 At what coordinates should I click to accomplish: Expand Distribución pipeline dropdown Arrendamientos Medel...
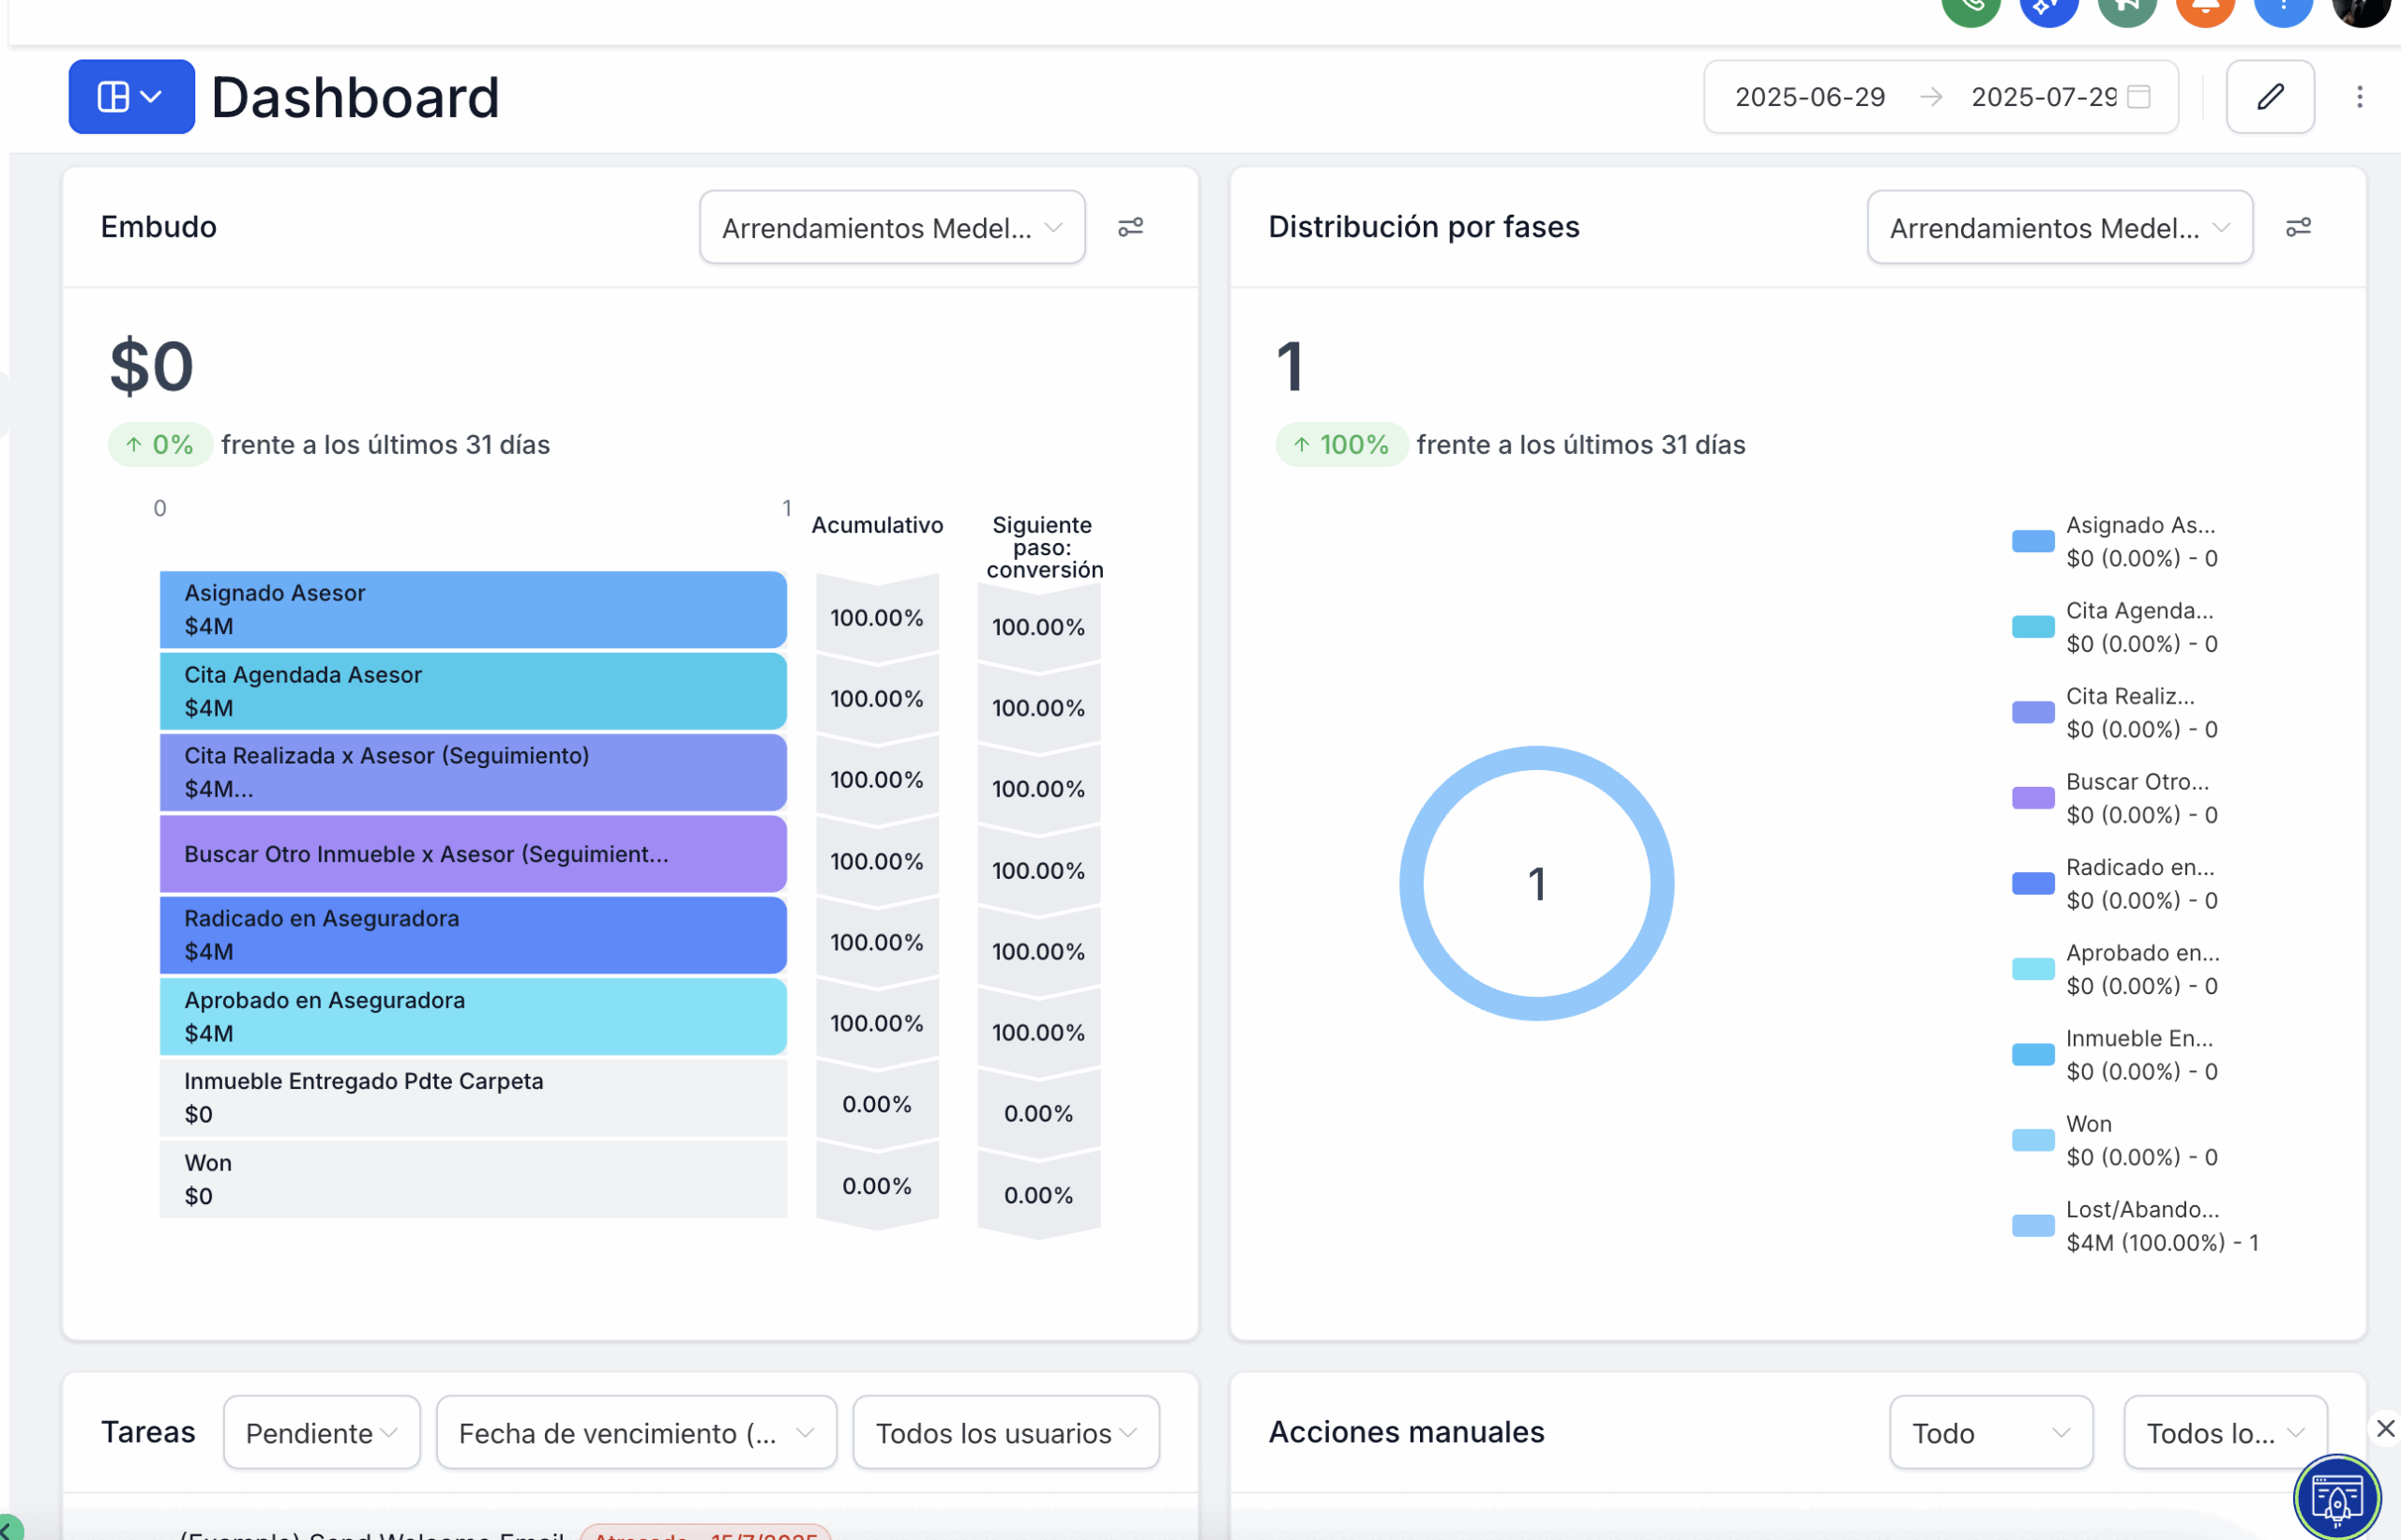point(2060,228)
